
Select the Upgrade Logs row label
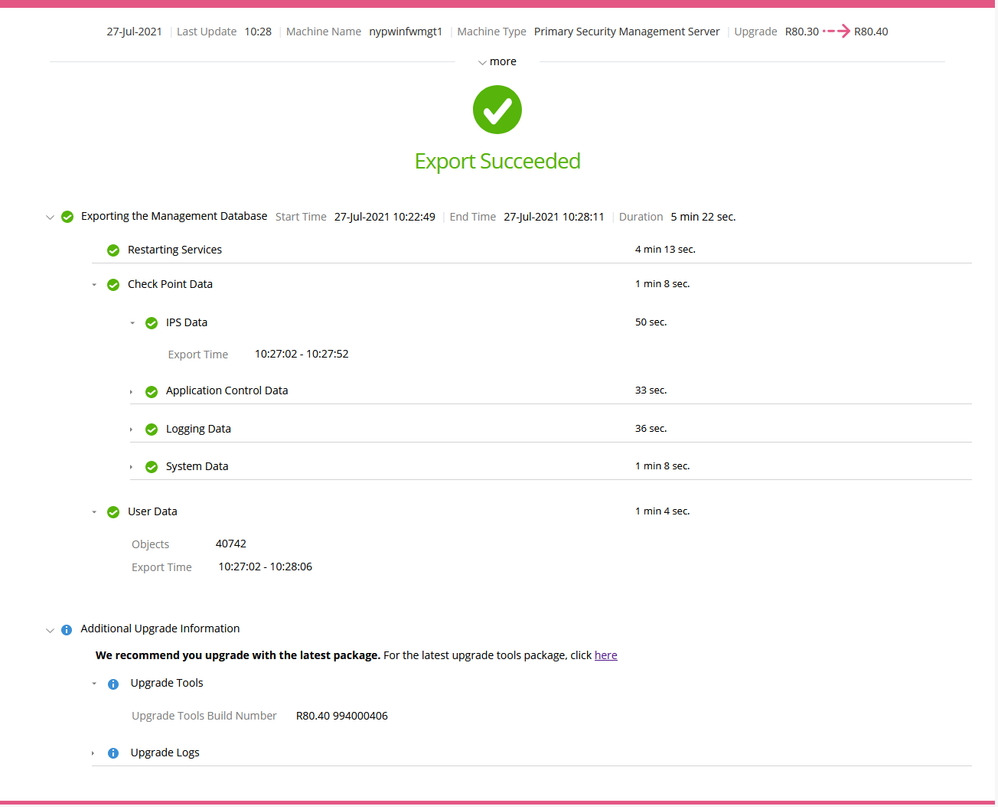[x=165, y=753]
